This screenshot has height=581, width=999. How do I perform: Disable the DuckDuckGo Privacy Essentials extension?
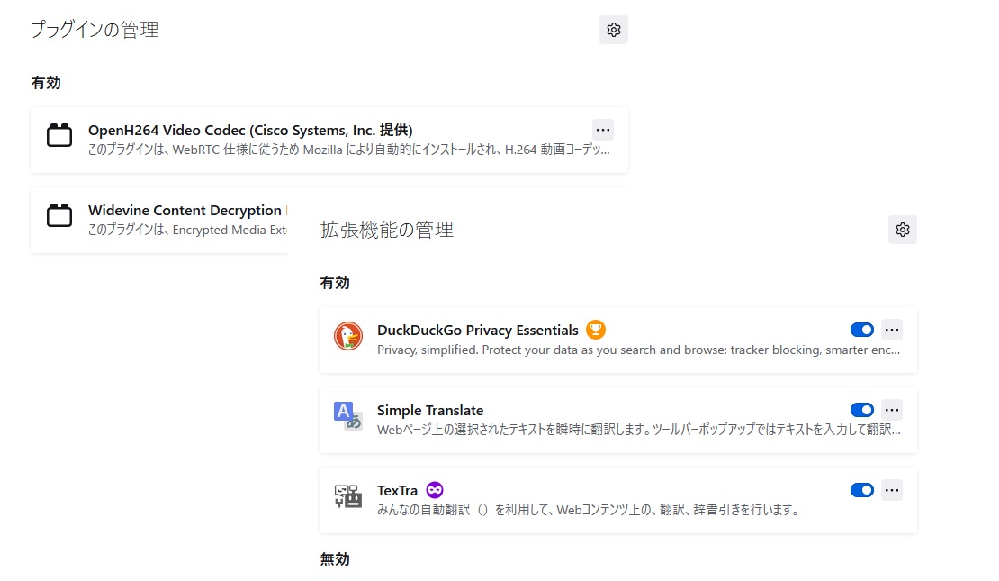pos(862,329)
